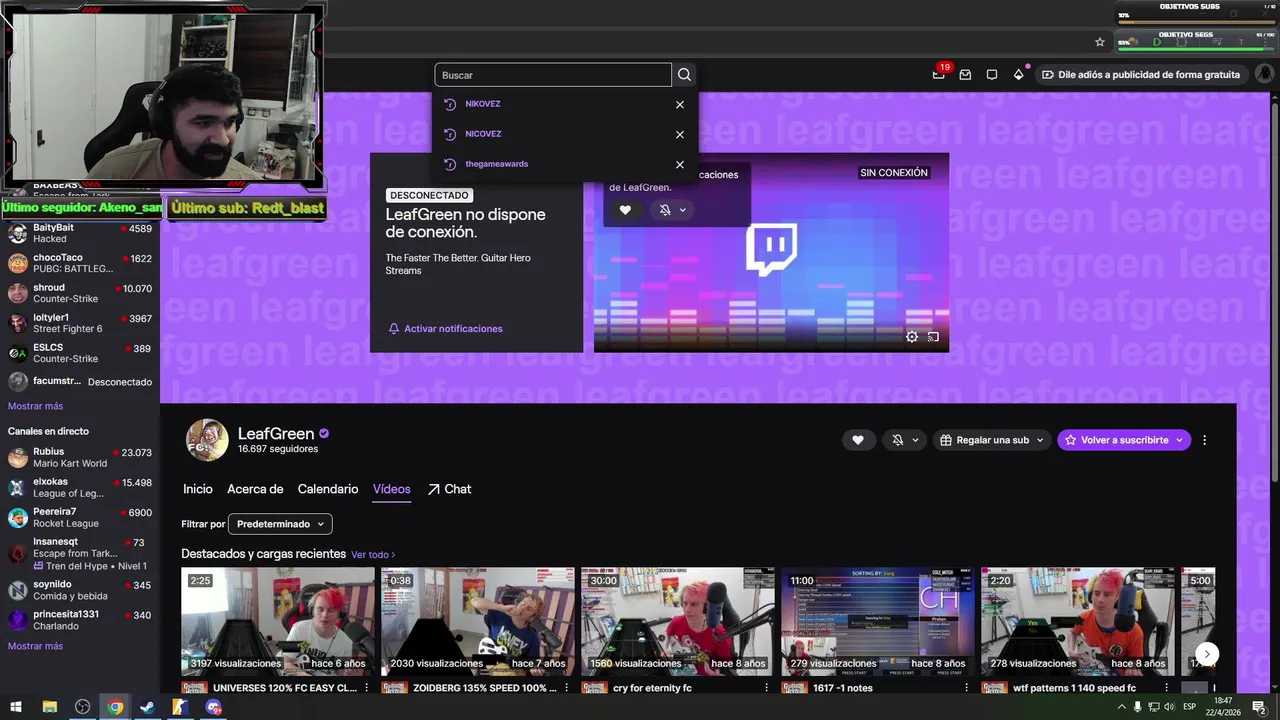
Task: Remove NIKOVEZ from search history
Action: (x=680, y=104)
